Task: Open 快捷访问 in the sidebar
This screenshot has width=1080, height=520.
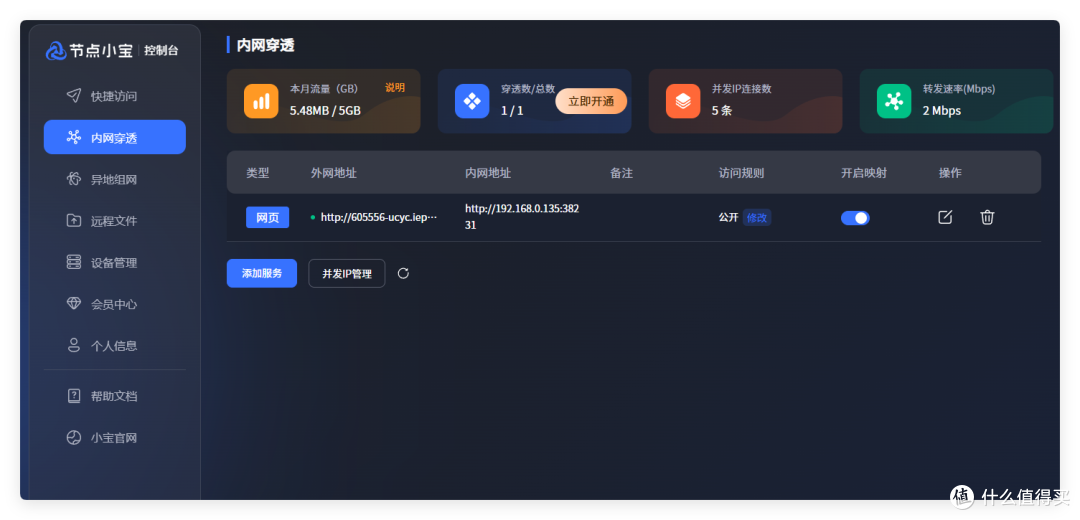Action: (x=114, y=96)
